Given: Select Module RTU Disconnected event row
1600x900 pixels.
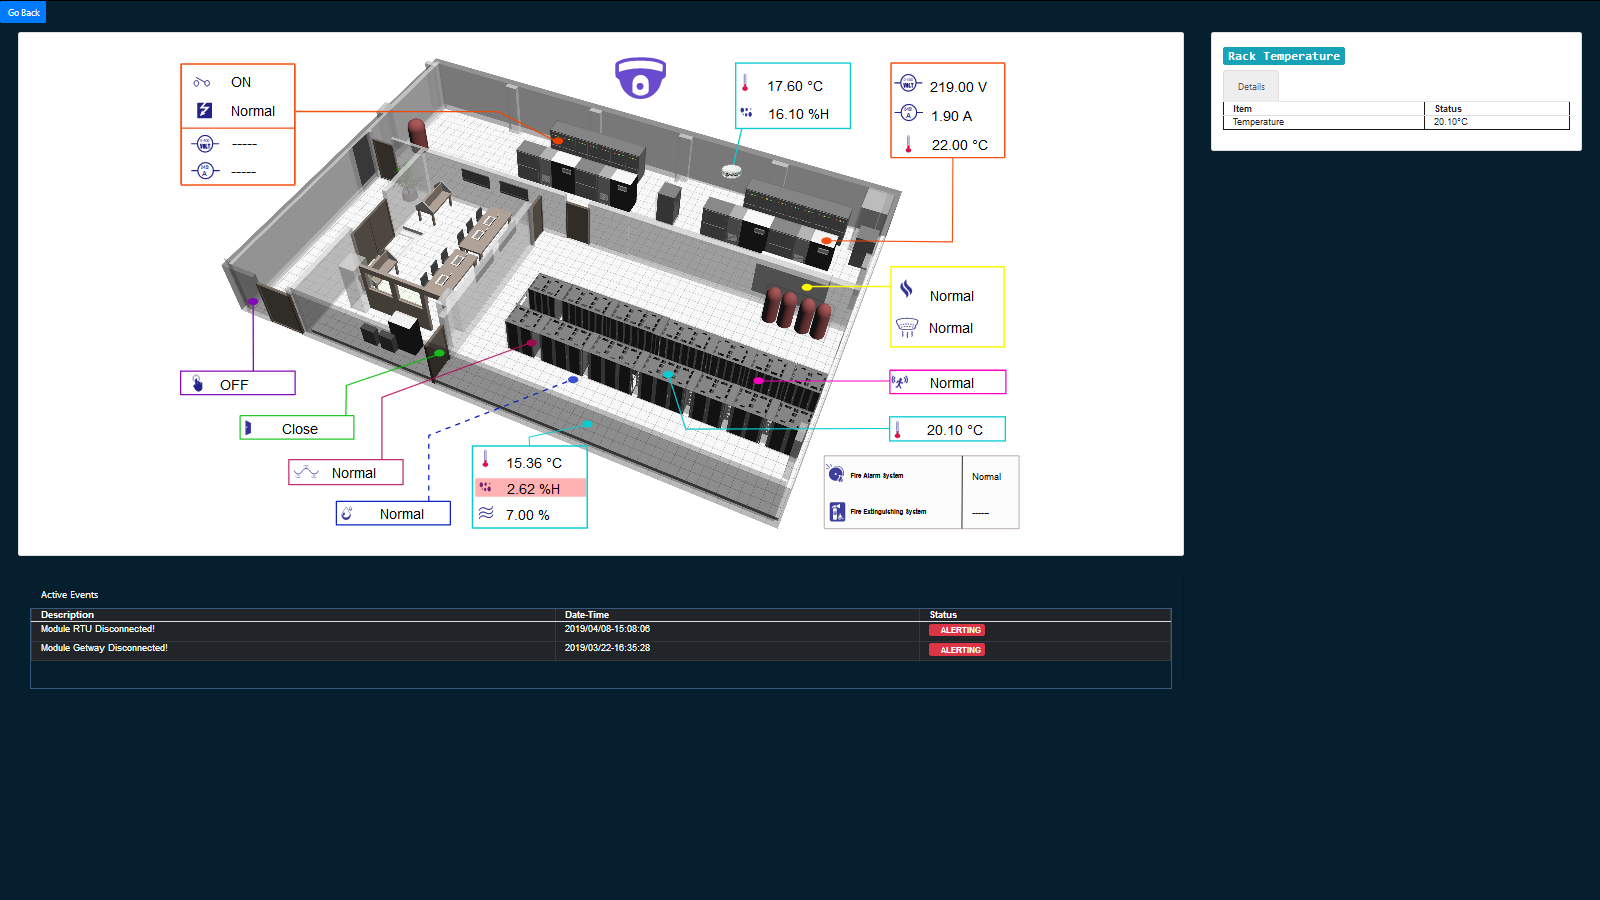Looking at the screenshot, I should [x=600, y=630].
